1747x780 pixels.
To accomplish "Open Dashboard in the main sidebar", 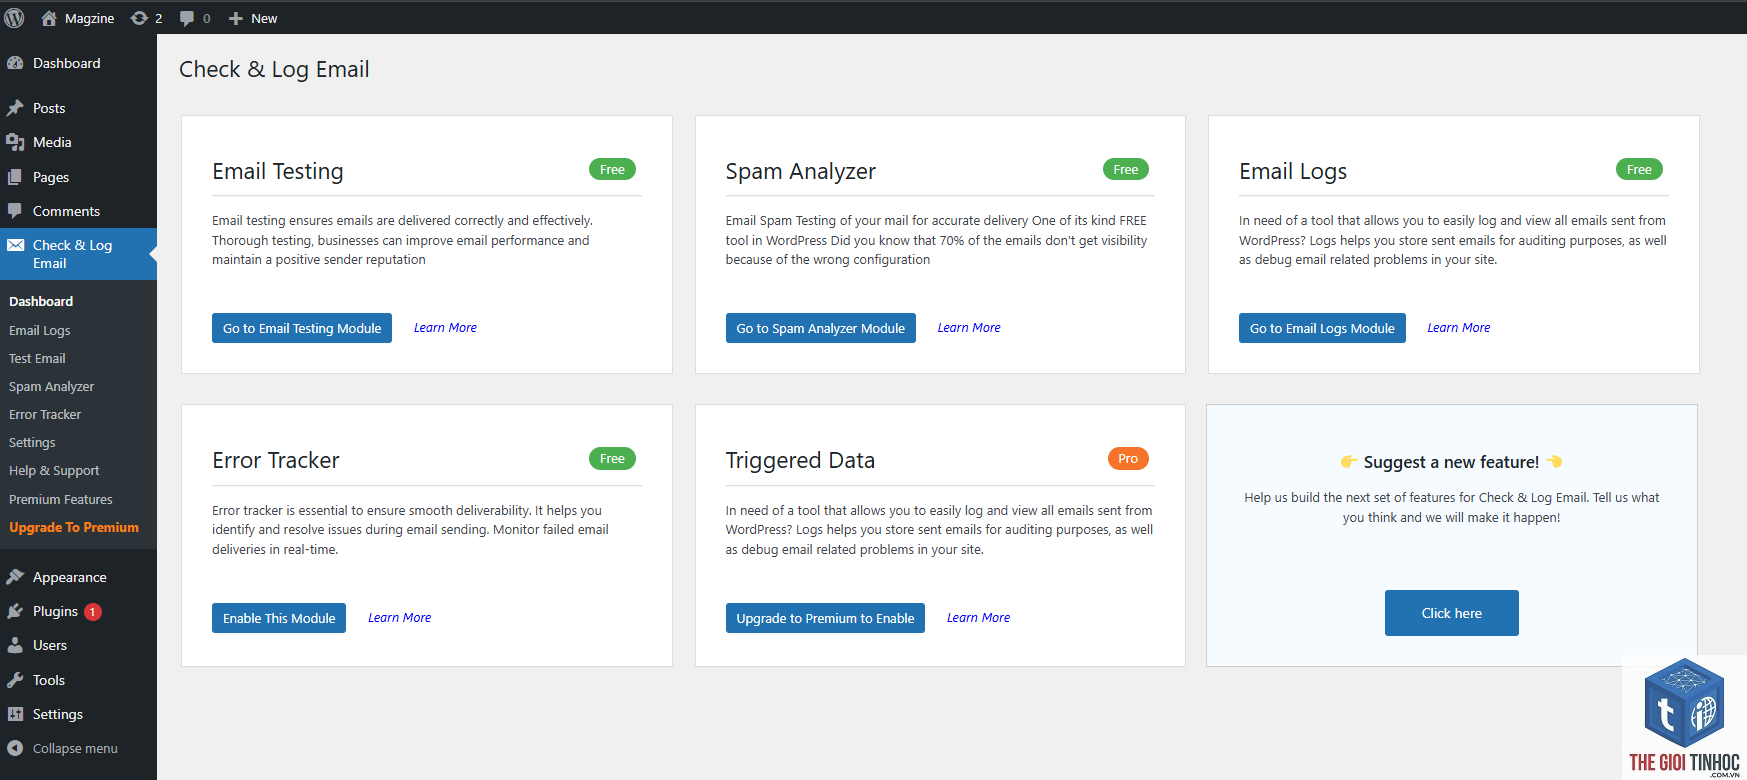I will 67,63.
